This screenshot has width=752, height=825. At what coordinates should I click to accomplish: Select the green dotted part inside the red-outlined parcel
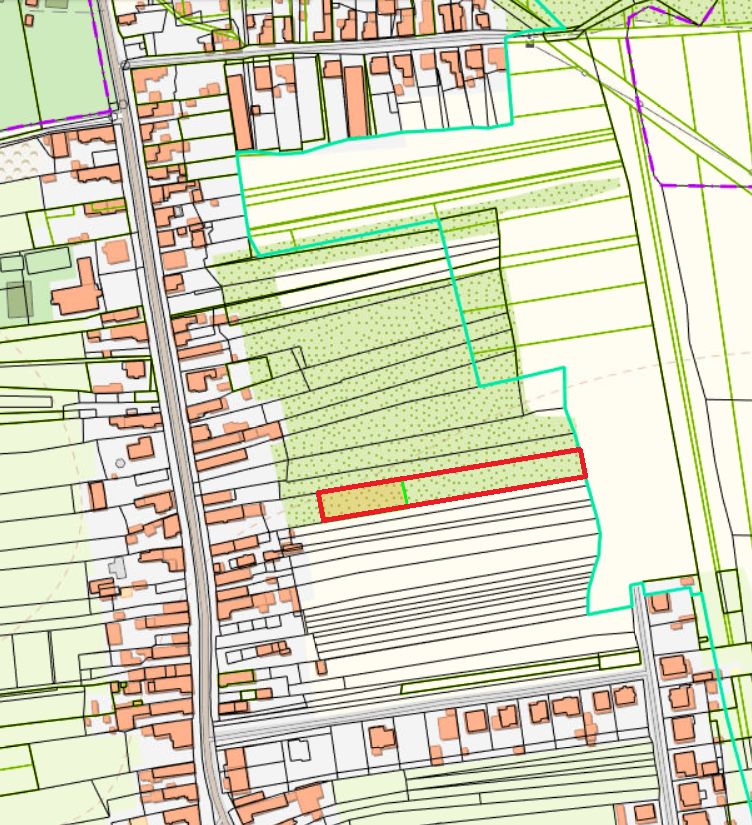click(490, 480)
